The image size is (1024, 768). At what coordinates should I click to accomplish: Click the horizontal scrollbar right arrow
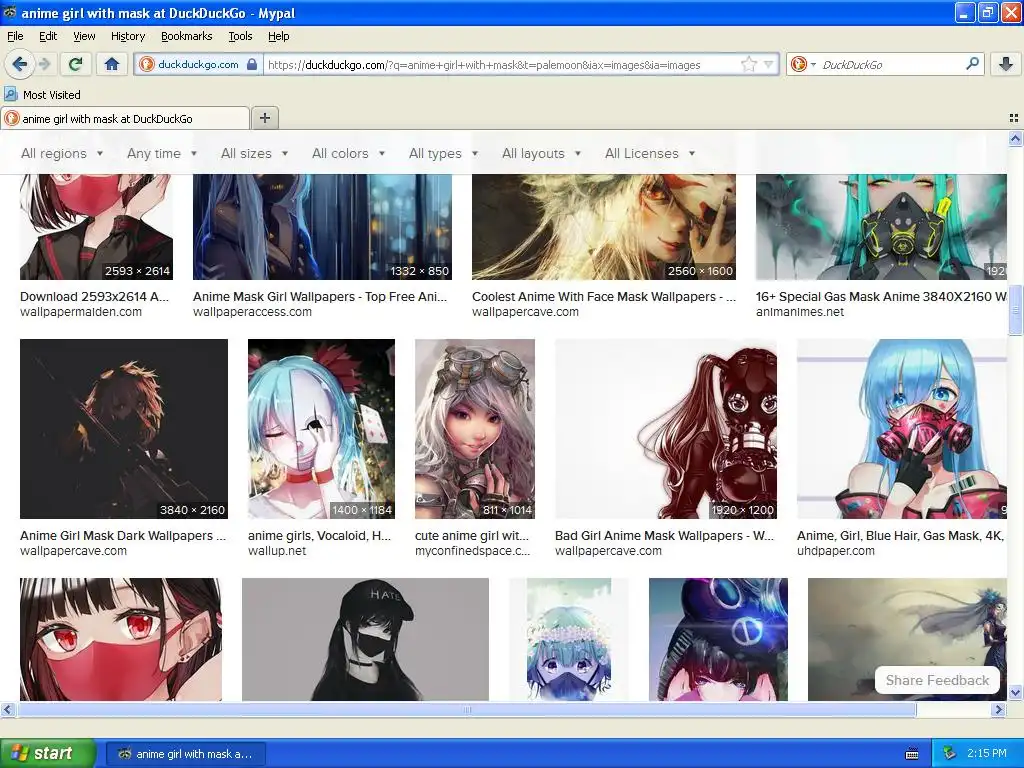click(999, 709)
